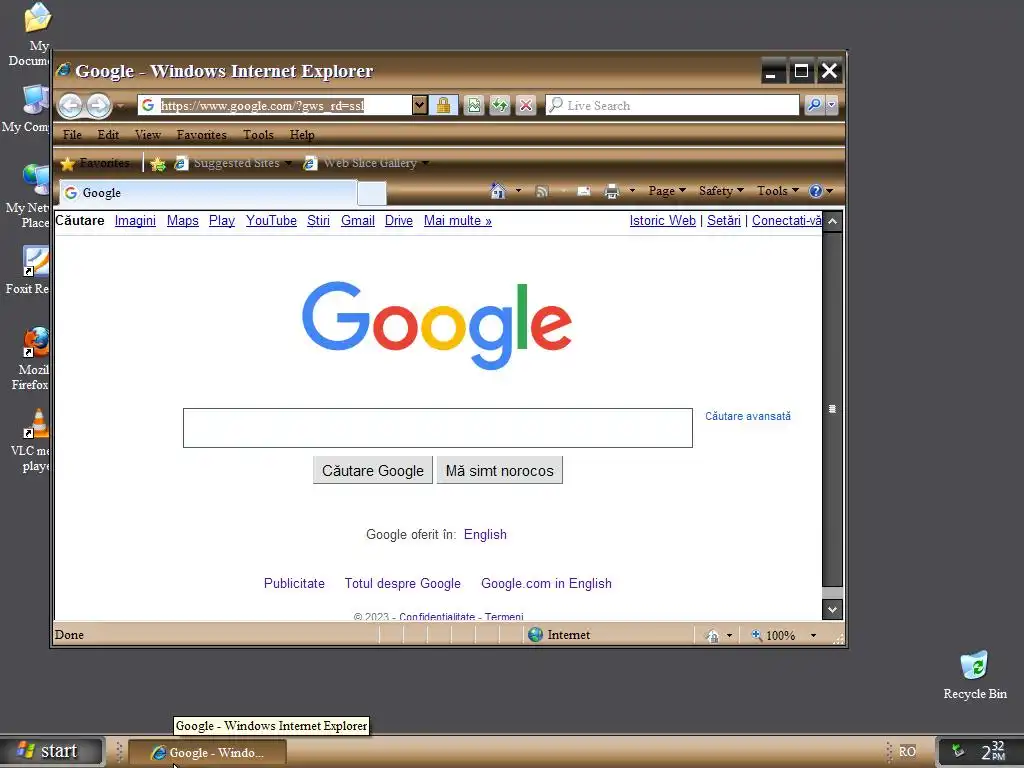Open the Publicitate link
This screenshot has height=768, width=1024.
click(294, 583)
